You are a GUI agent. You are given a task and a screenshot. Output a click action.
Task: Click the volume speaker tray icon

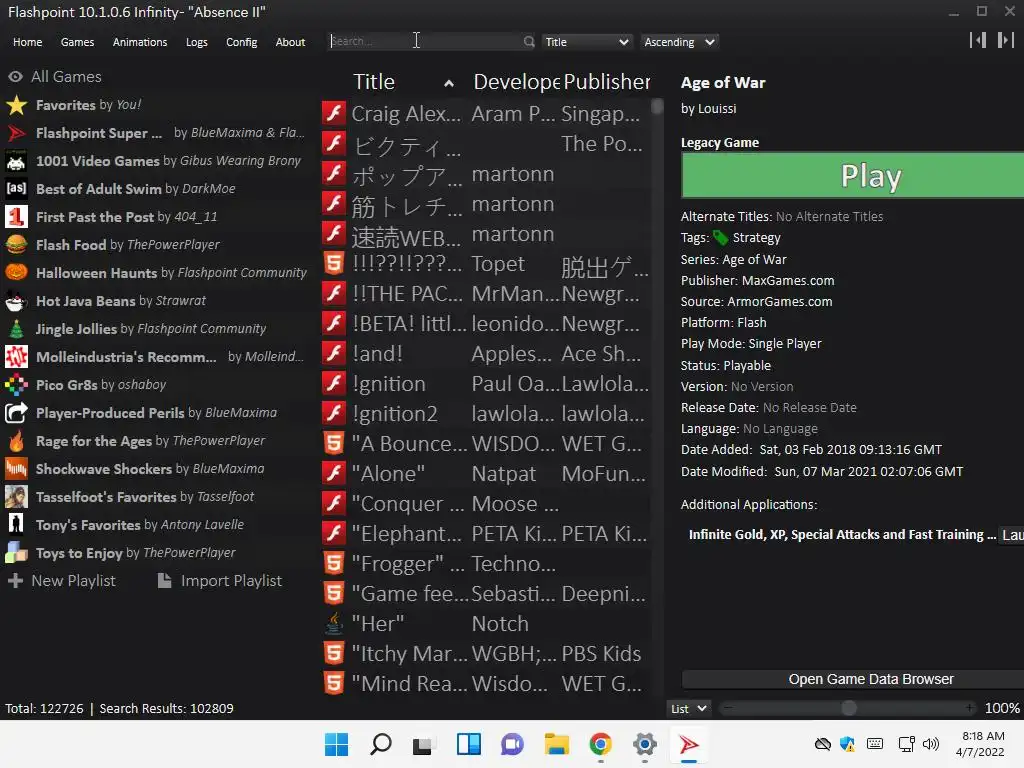[x=931, y=744]
